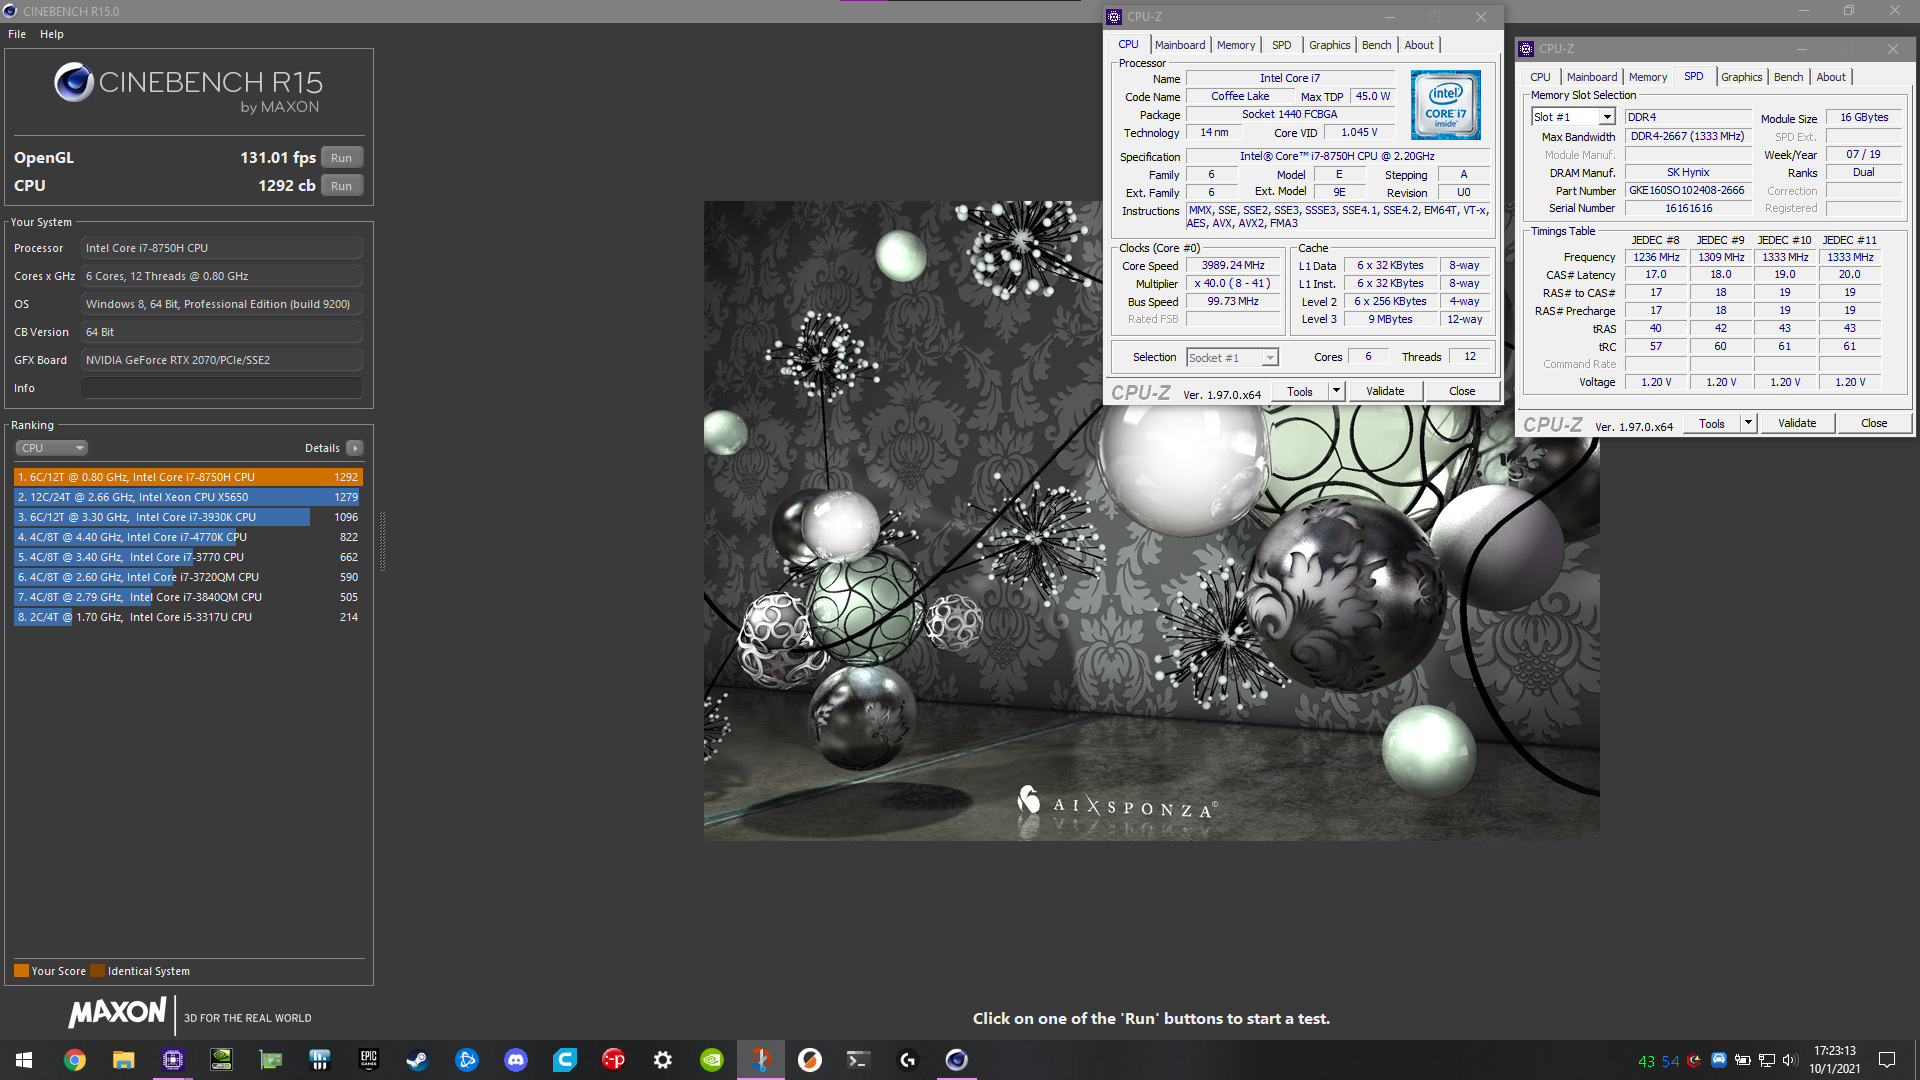Click the Intel Core i7 logo in CPU-Z
This screenshot has width=1920, height=1080.
(1445, 105)
